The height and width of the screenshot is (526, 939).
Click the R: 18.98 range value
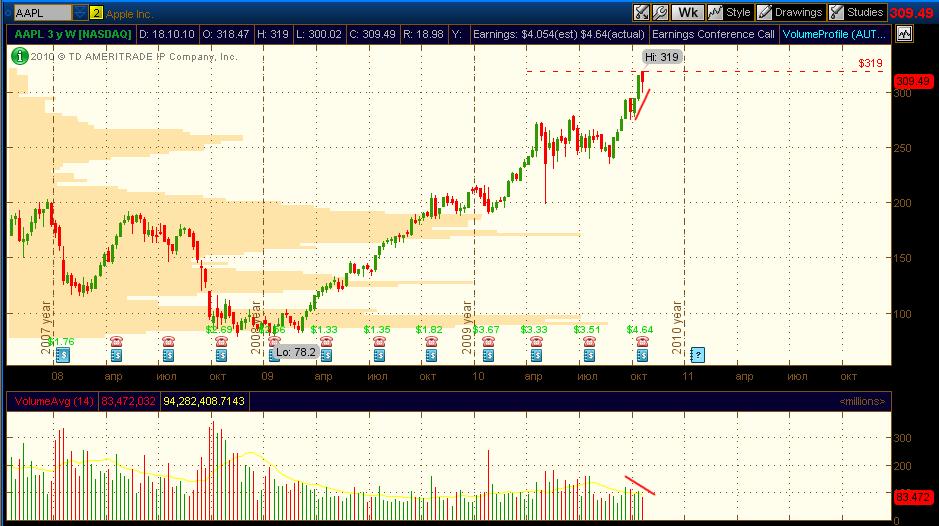[423, 34]
